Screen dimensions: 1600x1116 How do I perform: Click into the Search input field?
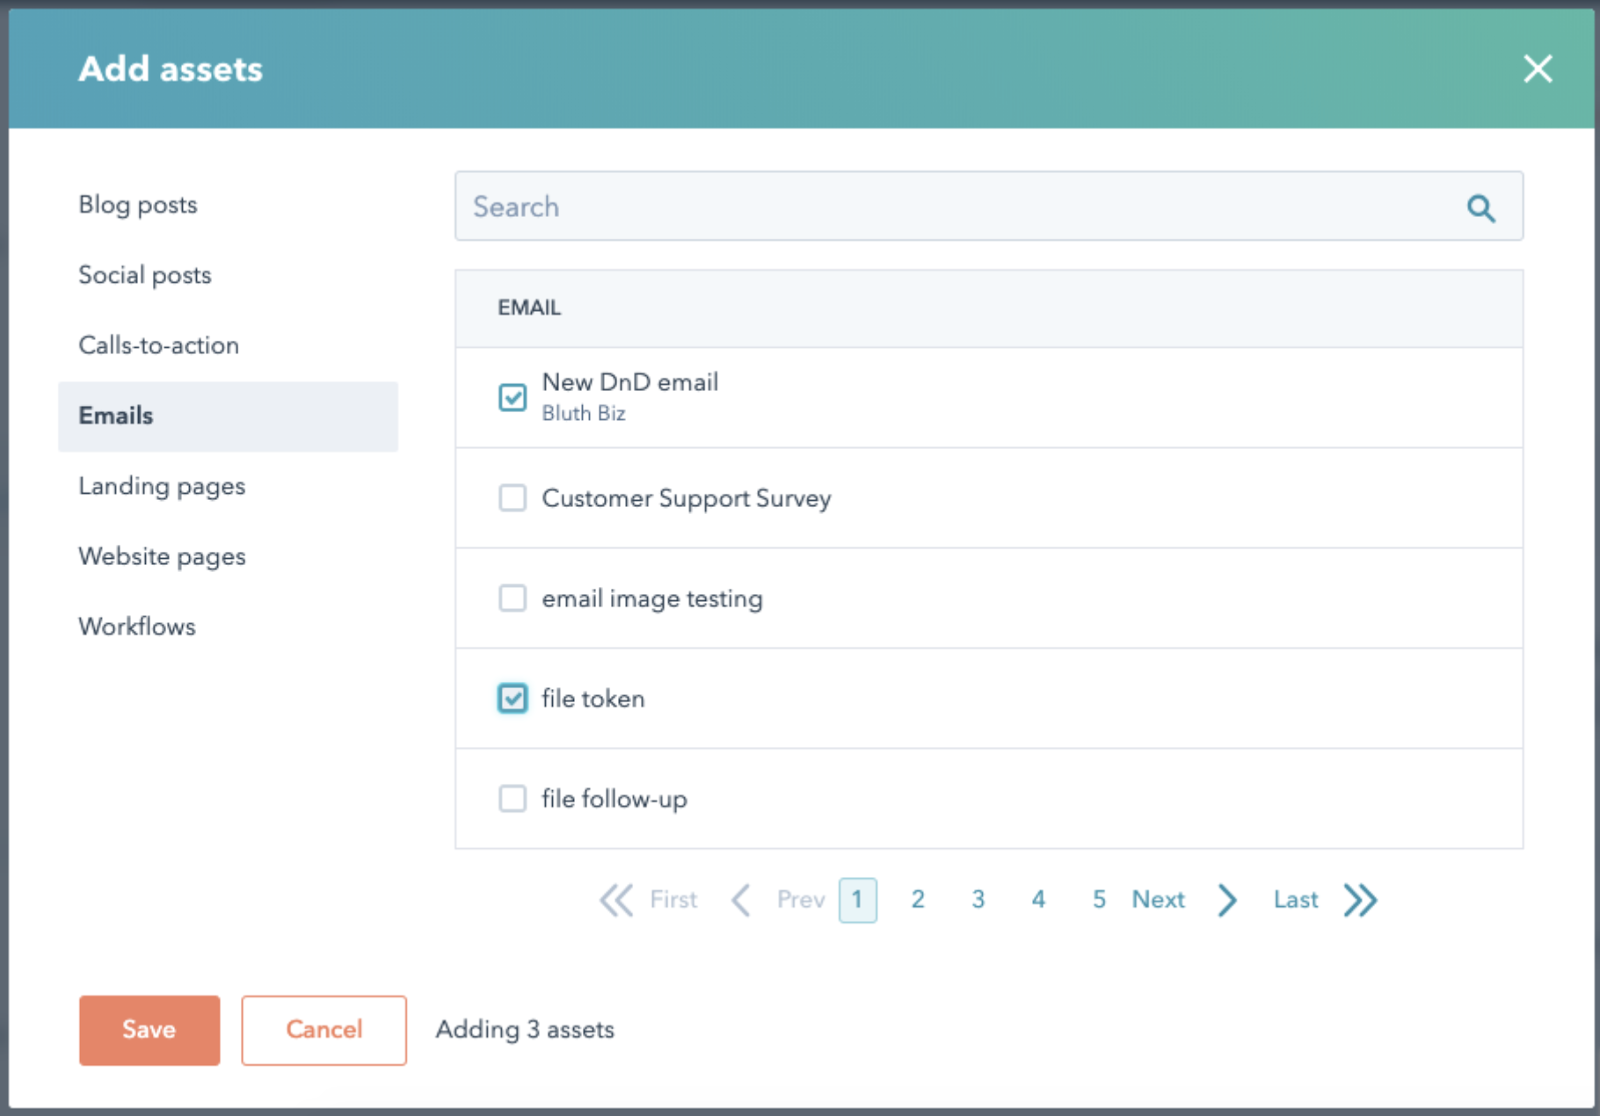(x=950, y=207)
